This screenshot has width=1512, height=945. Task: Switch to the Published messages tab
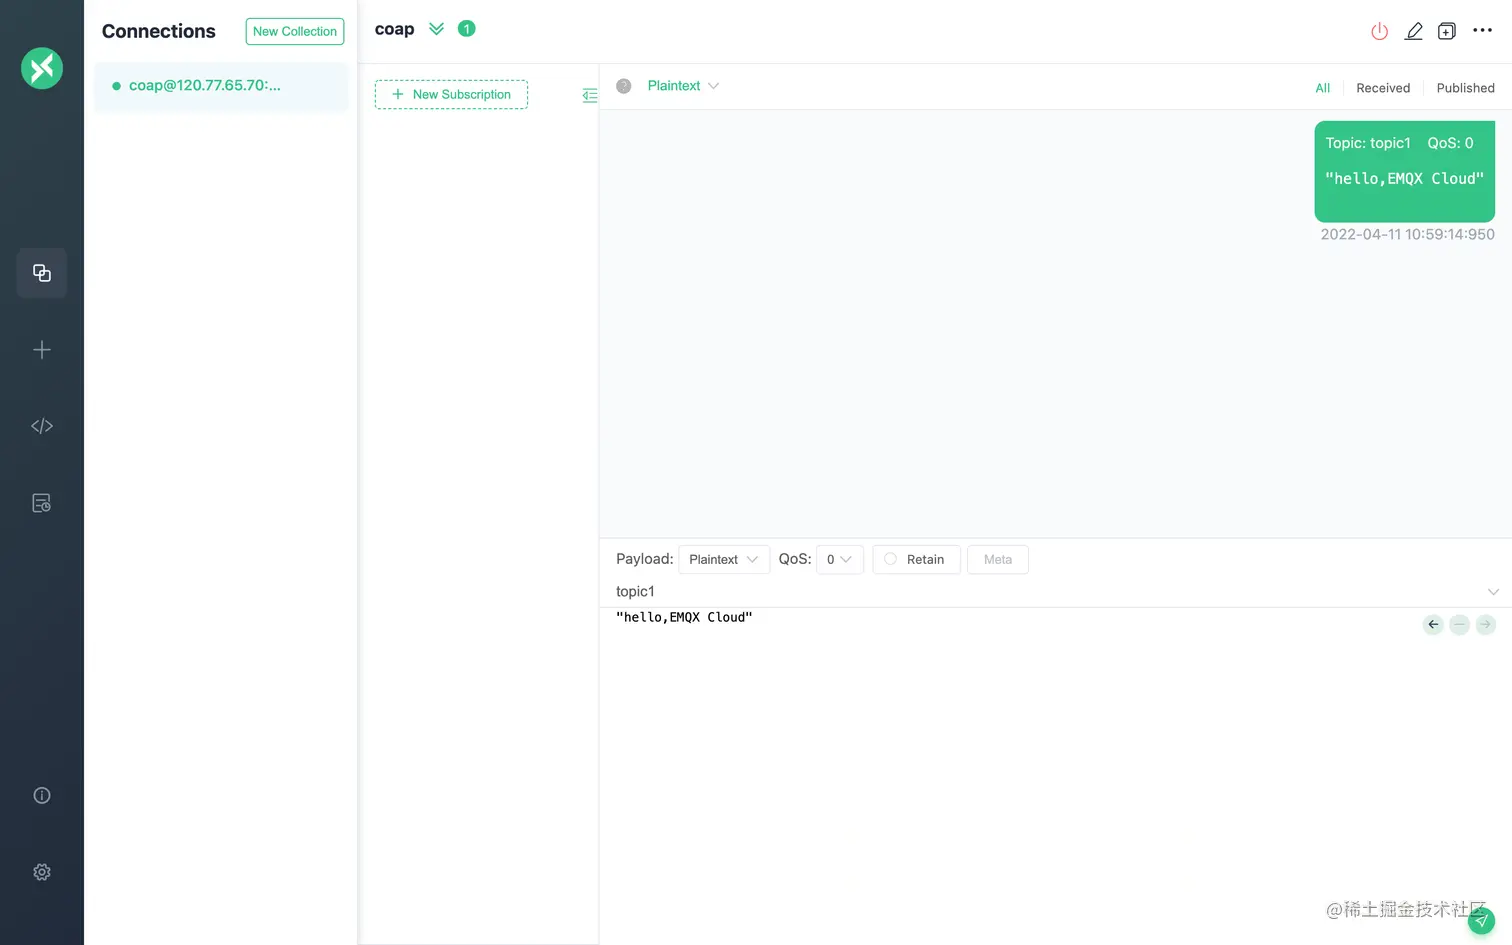click(1465, 88)
